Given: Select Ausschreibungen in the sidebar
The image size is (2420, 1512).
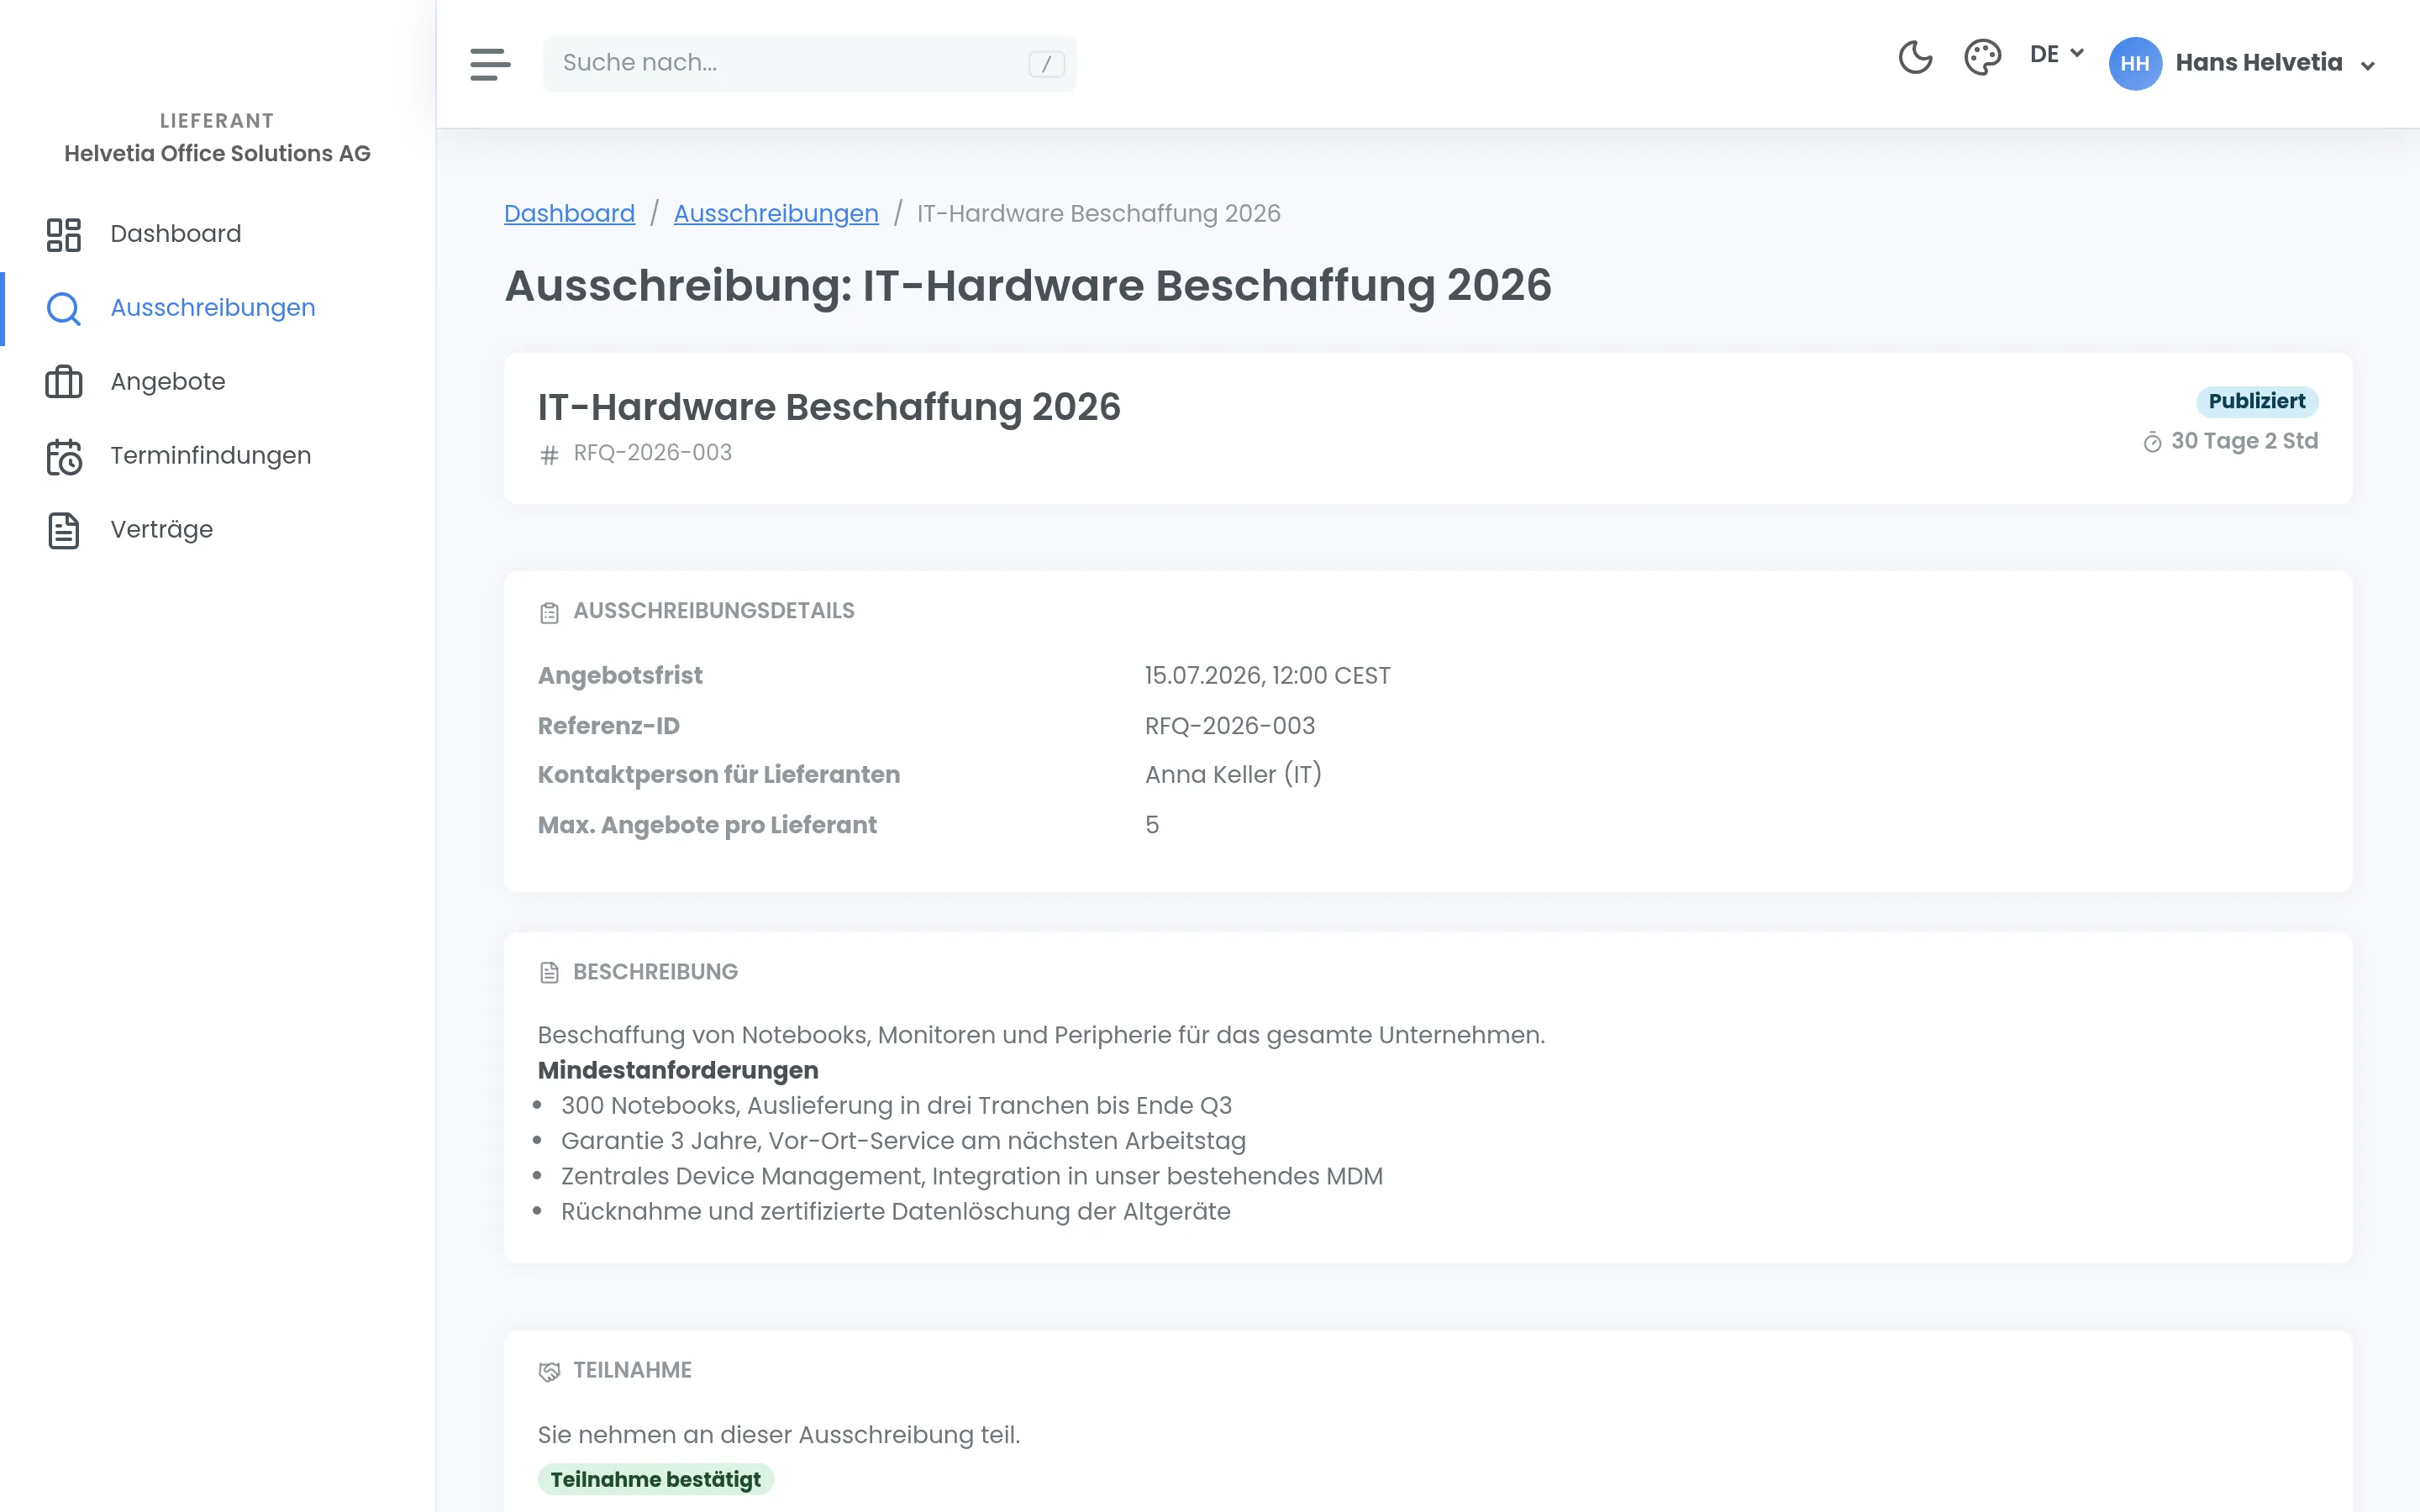Looking at the screenshot, I should tap(218, 308).
